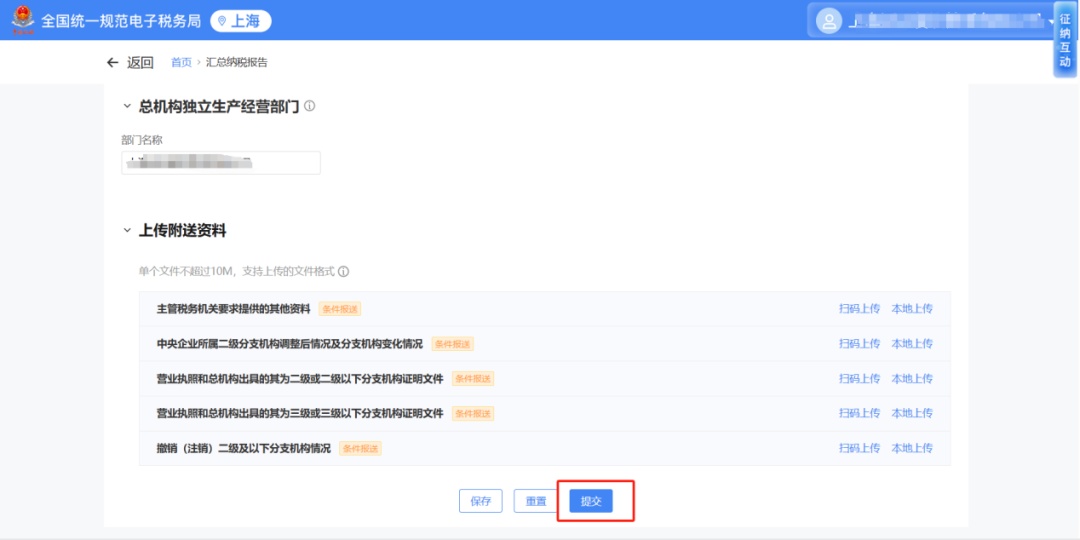Viewport: 1080px width, 540px height.
Task: Click 条件报送 tag on 主管税务机关 row
Action: (340, 309)
